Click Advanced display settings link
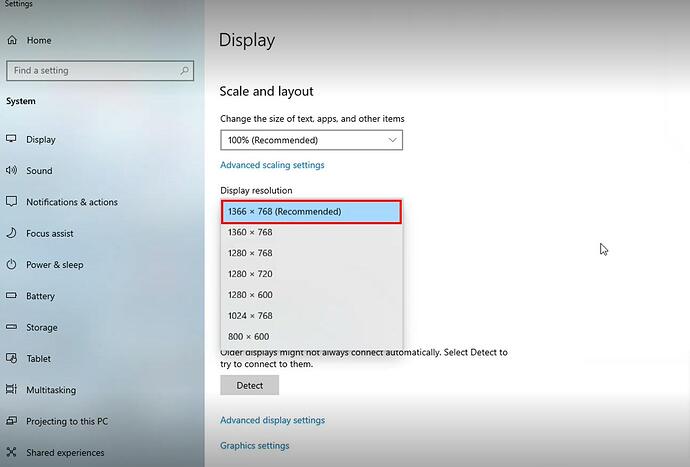This screenshot has height=467, width=690. pos(272,420)
